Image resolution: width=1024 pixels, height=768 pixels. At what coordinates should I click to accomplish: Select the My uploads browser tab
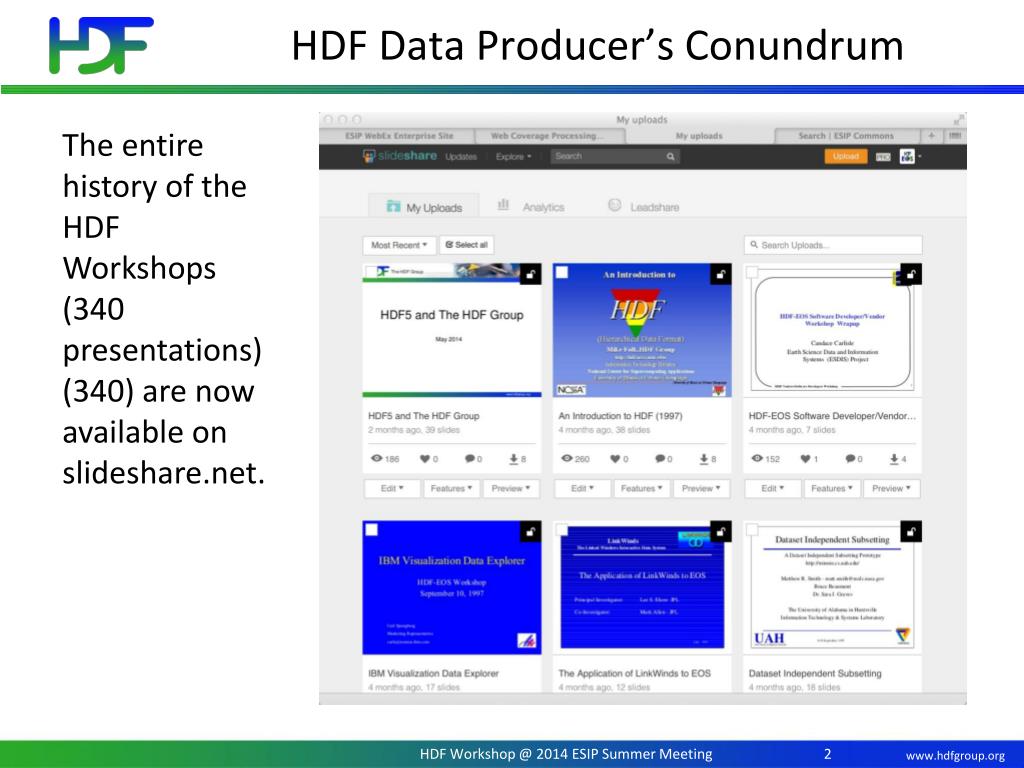[x=699, y=136]
